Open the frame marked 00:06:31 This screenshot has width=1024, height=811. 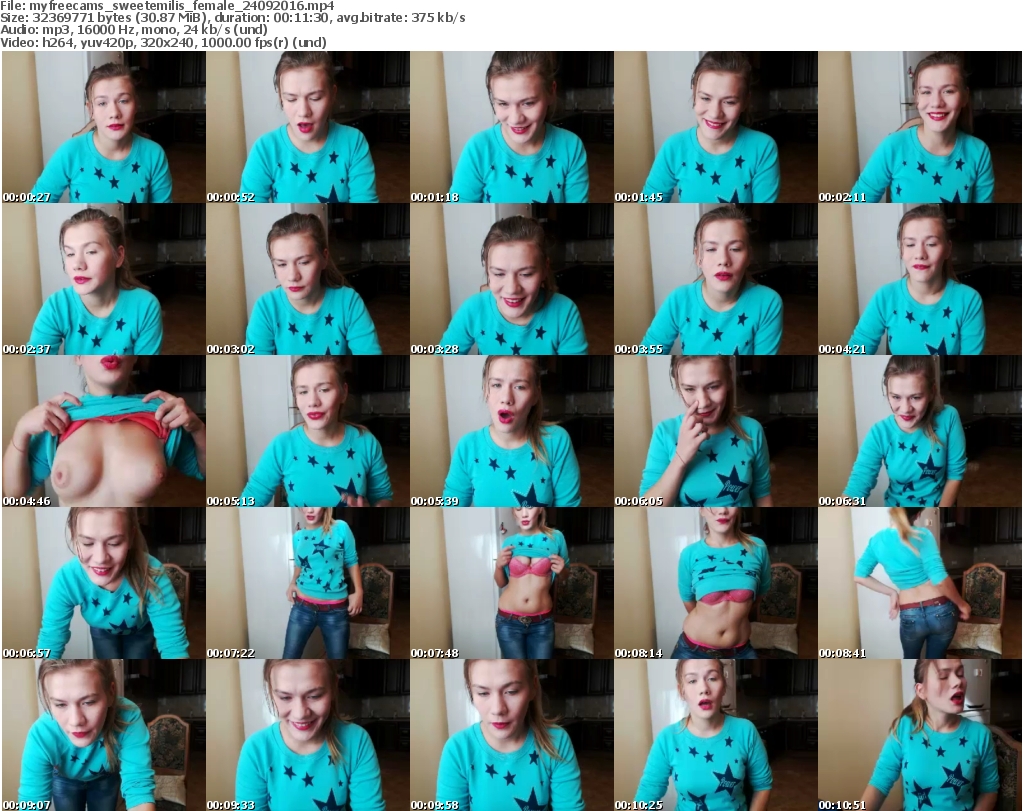pyautogui.click(x=920, y=432)
